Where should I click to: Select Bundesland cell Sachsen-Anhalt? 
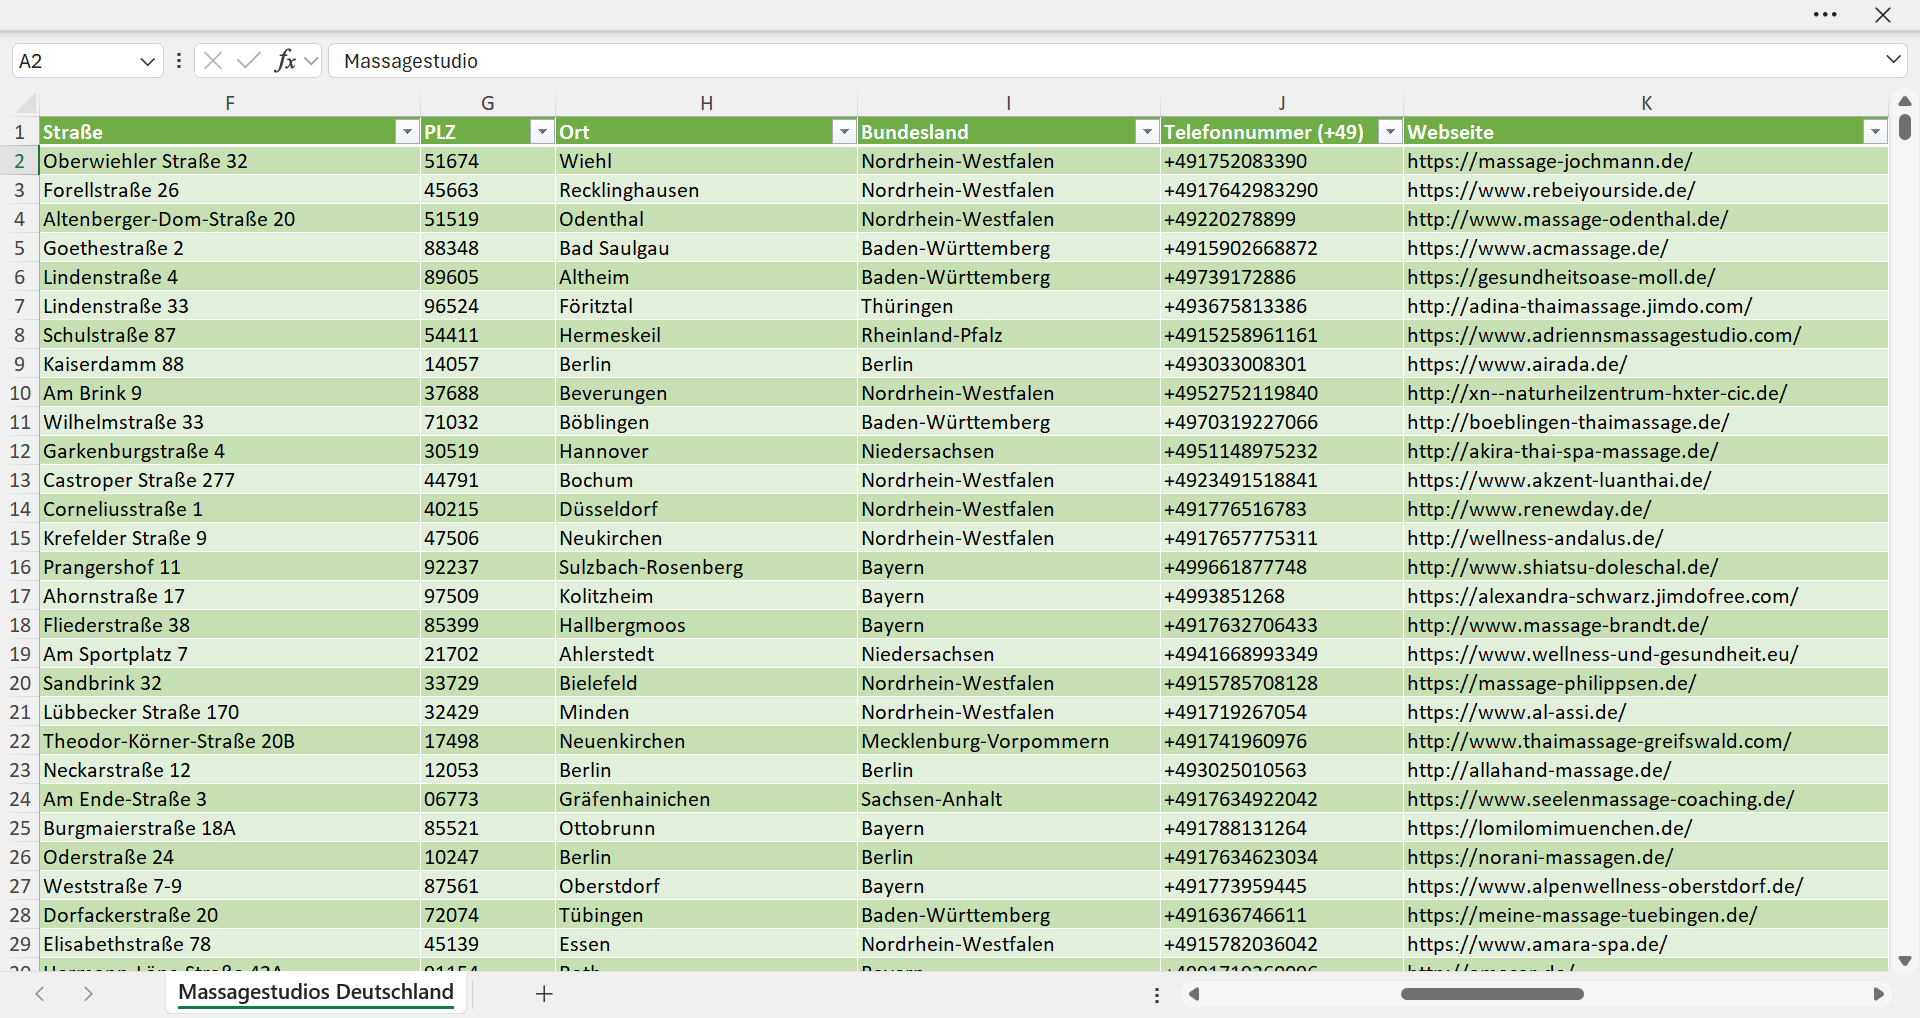click(x=1009, y=799)
